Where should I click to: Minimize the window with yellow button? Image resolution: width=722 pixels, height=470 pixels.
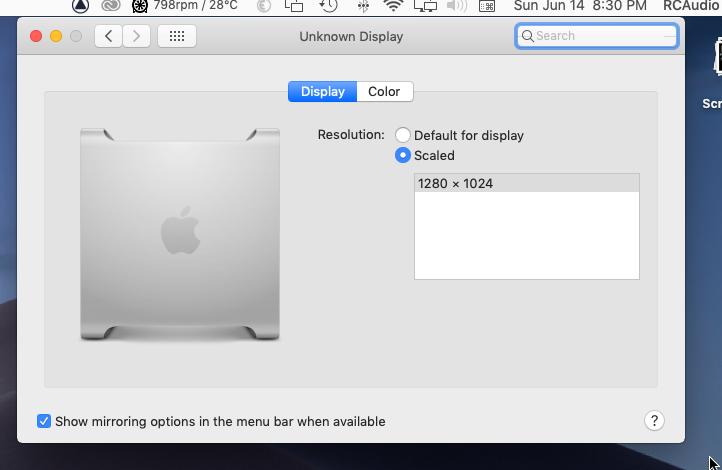[x=56, y=36]
